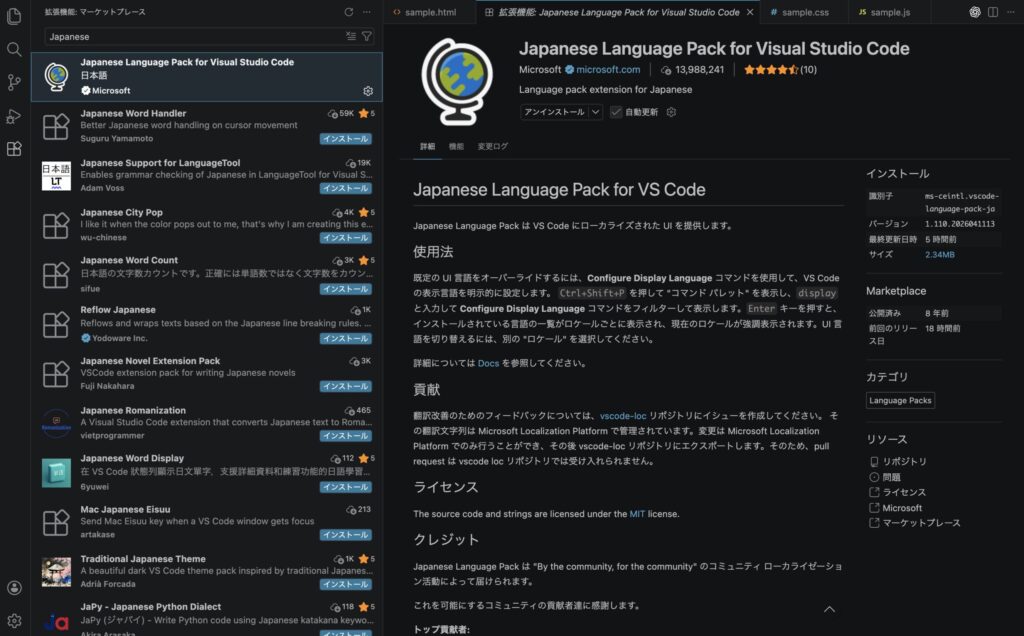Click the filter extensions funnel icon
Viewport: 1024px width, 636px height.
(367, 36)
